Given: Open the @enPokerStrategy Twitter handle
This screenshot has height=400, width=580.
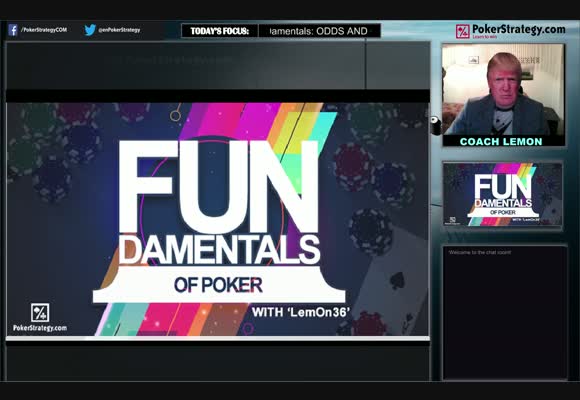Looking at the screenshot, I should click(119, 30).
